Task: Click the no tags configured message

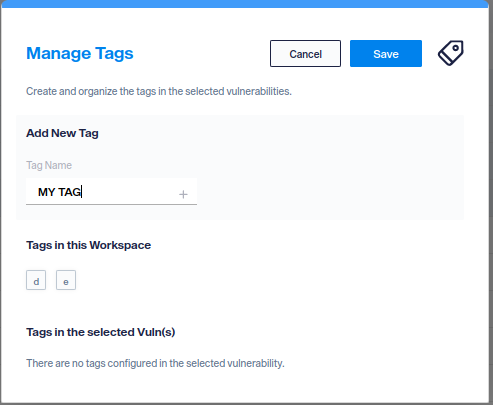Action: pyautogui.click(x=155, y=363)
